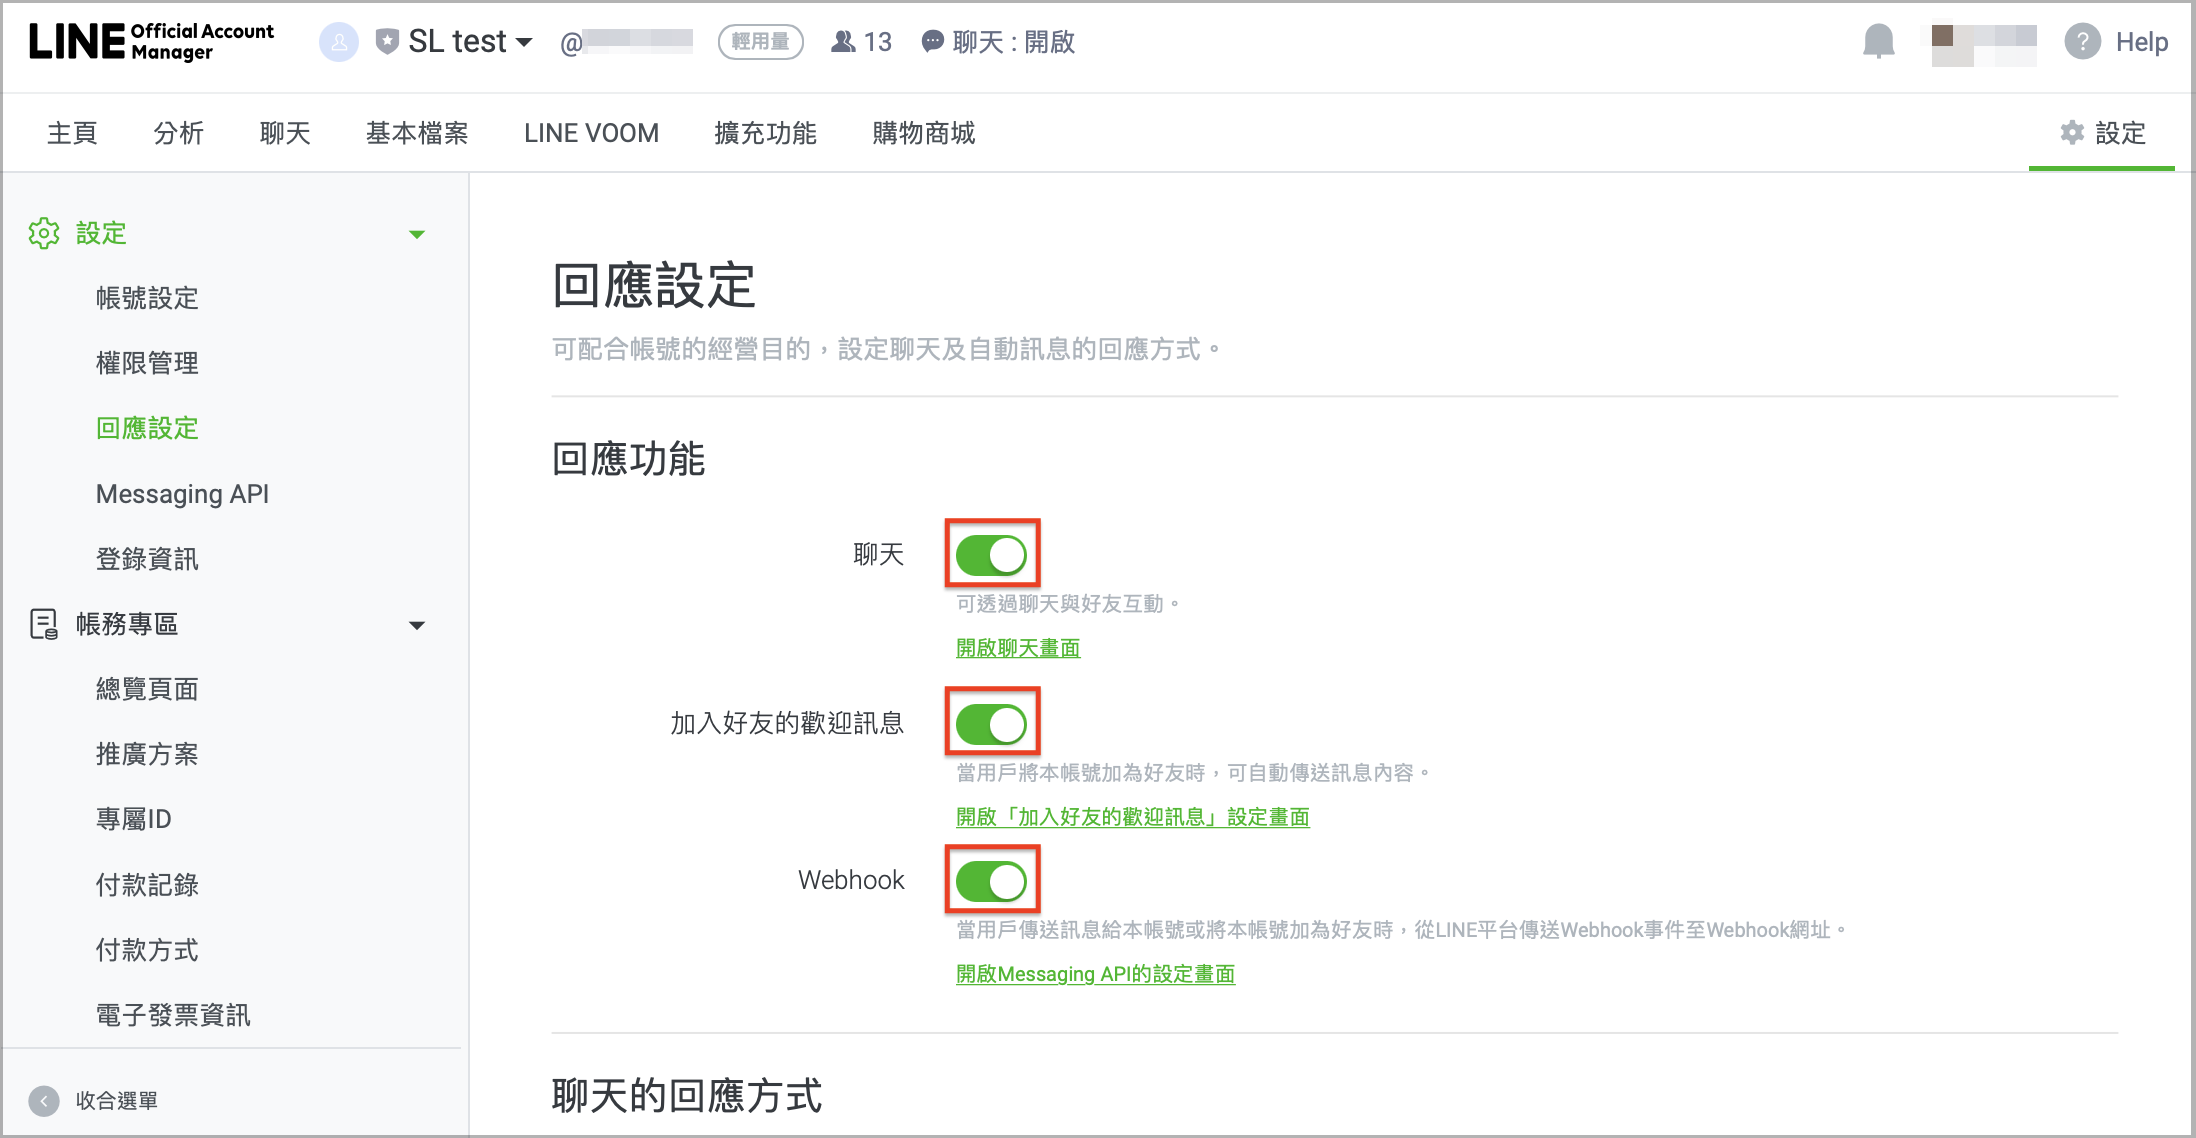Click the account avatar icon beside SL test

click(339, 42)
